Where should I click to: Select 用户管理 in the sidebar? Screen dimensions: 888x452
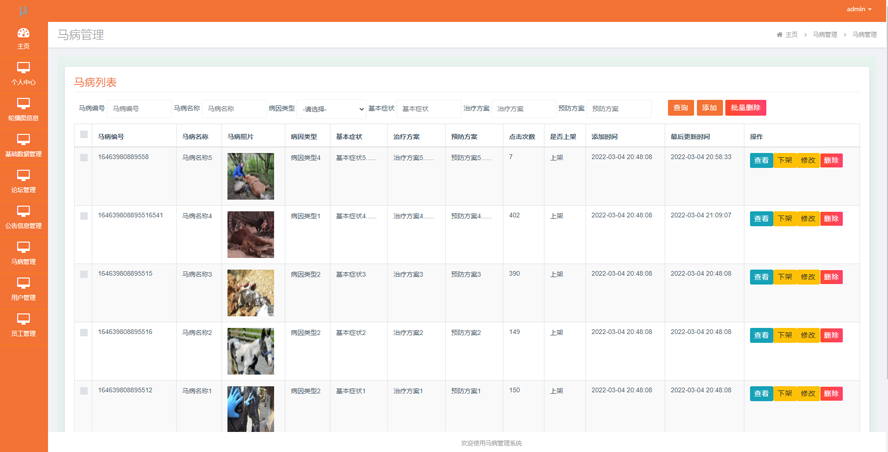[x=23, y=290]
